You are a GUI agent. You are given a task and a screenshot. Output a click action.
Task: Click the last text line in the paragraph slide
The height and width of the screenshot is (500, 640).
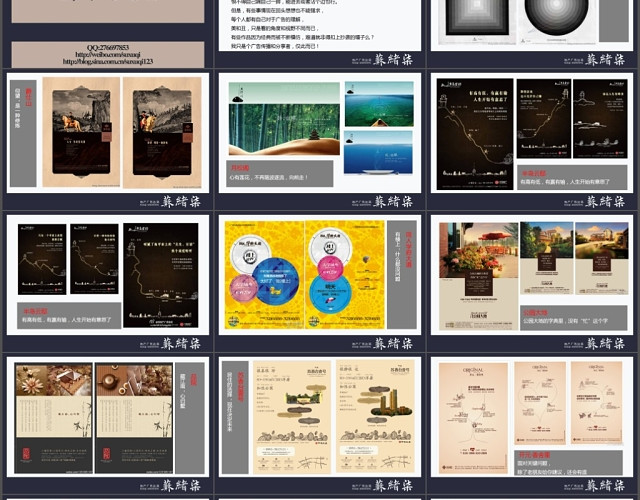[x=275, y=47]
